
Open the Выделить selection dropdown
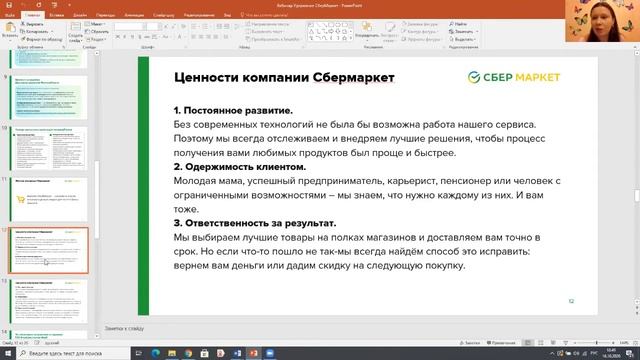(x=463, y=39)
